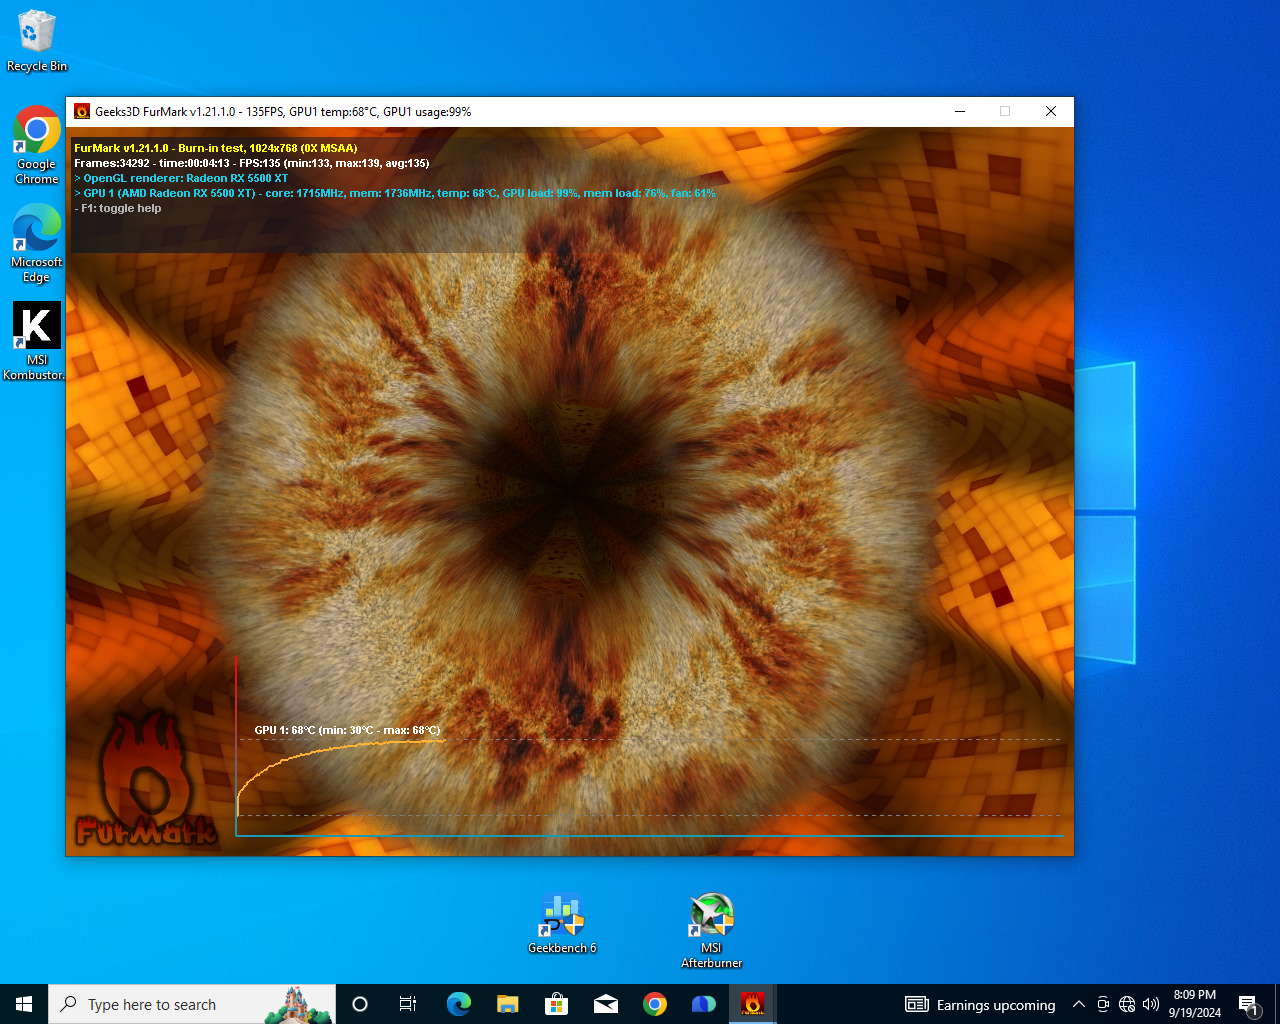Open Task View from taskbar
The image size is (1280, 1024).
point(408,1004)
